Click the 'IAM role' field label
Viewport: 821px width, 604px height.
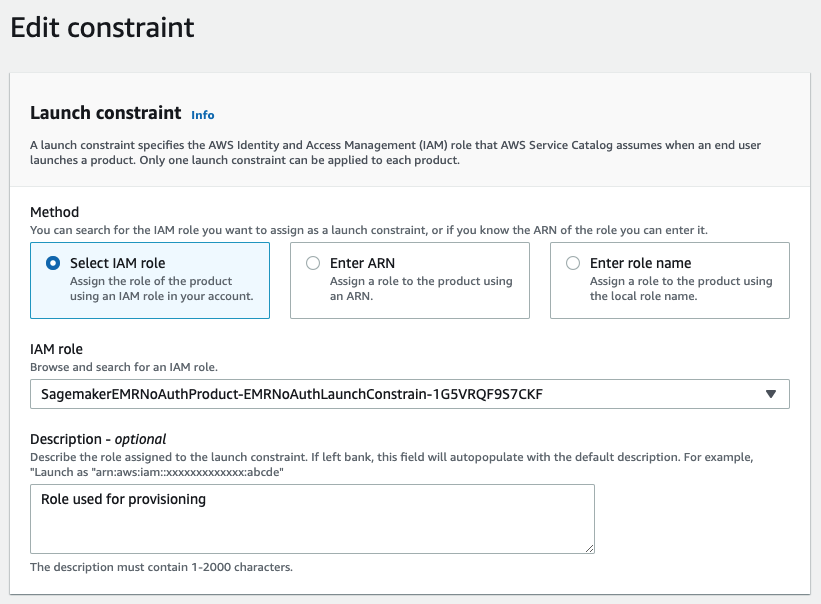pos(59,351)
